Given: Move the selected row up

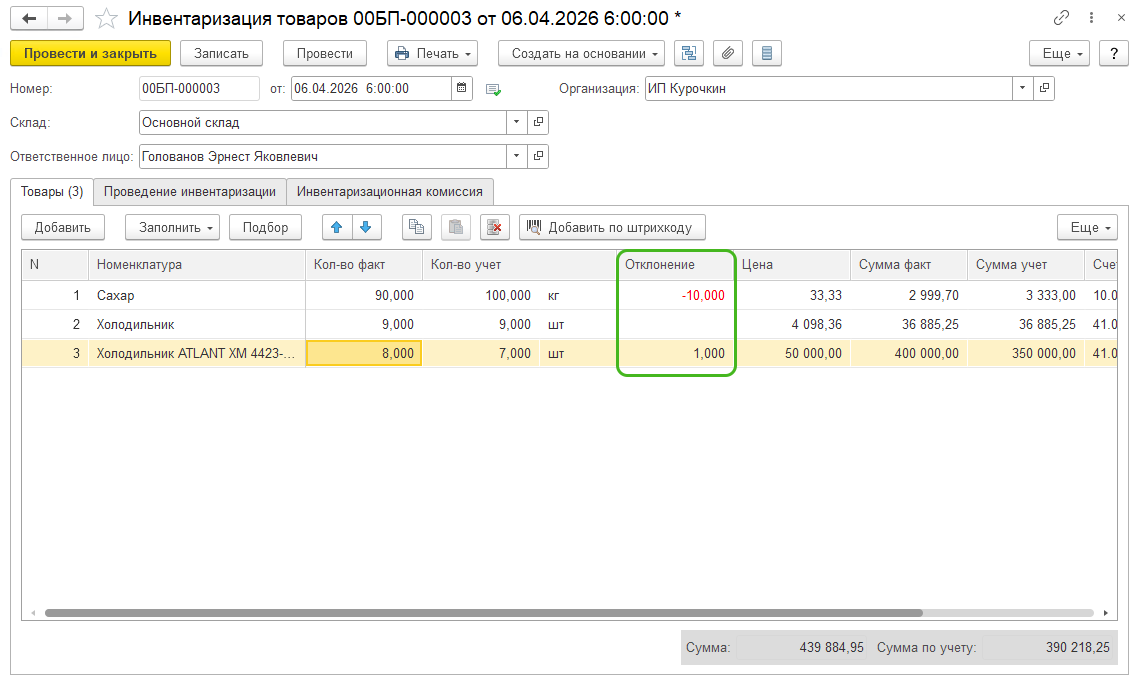Looking at the screenshot, I should tap(337, 227).
